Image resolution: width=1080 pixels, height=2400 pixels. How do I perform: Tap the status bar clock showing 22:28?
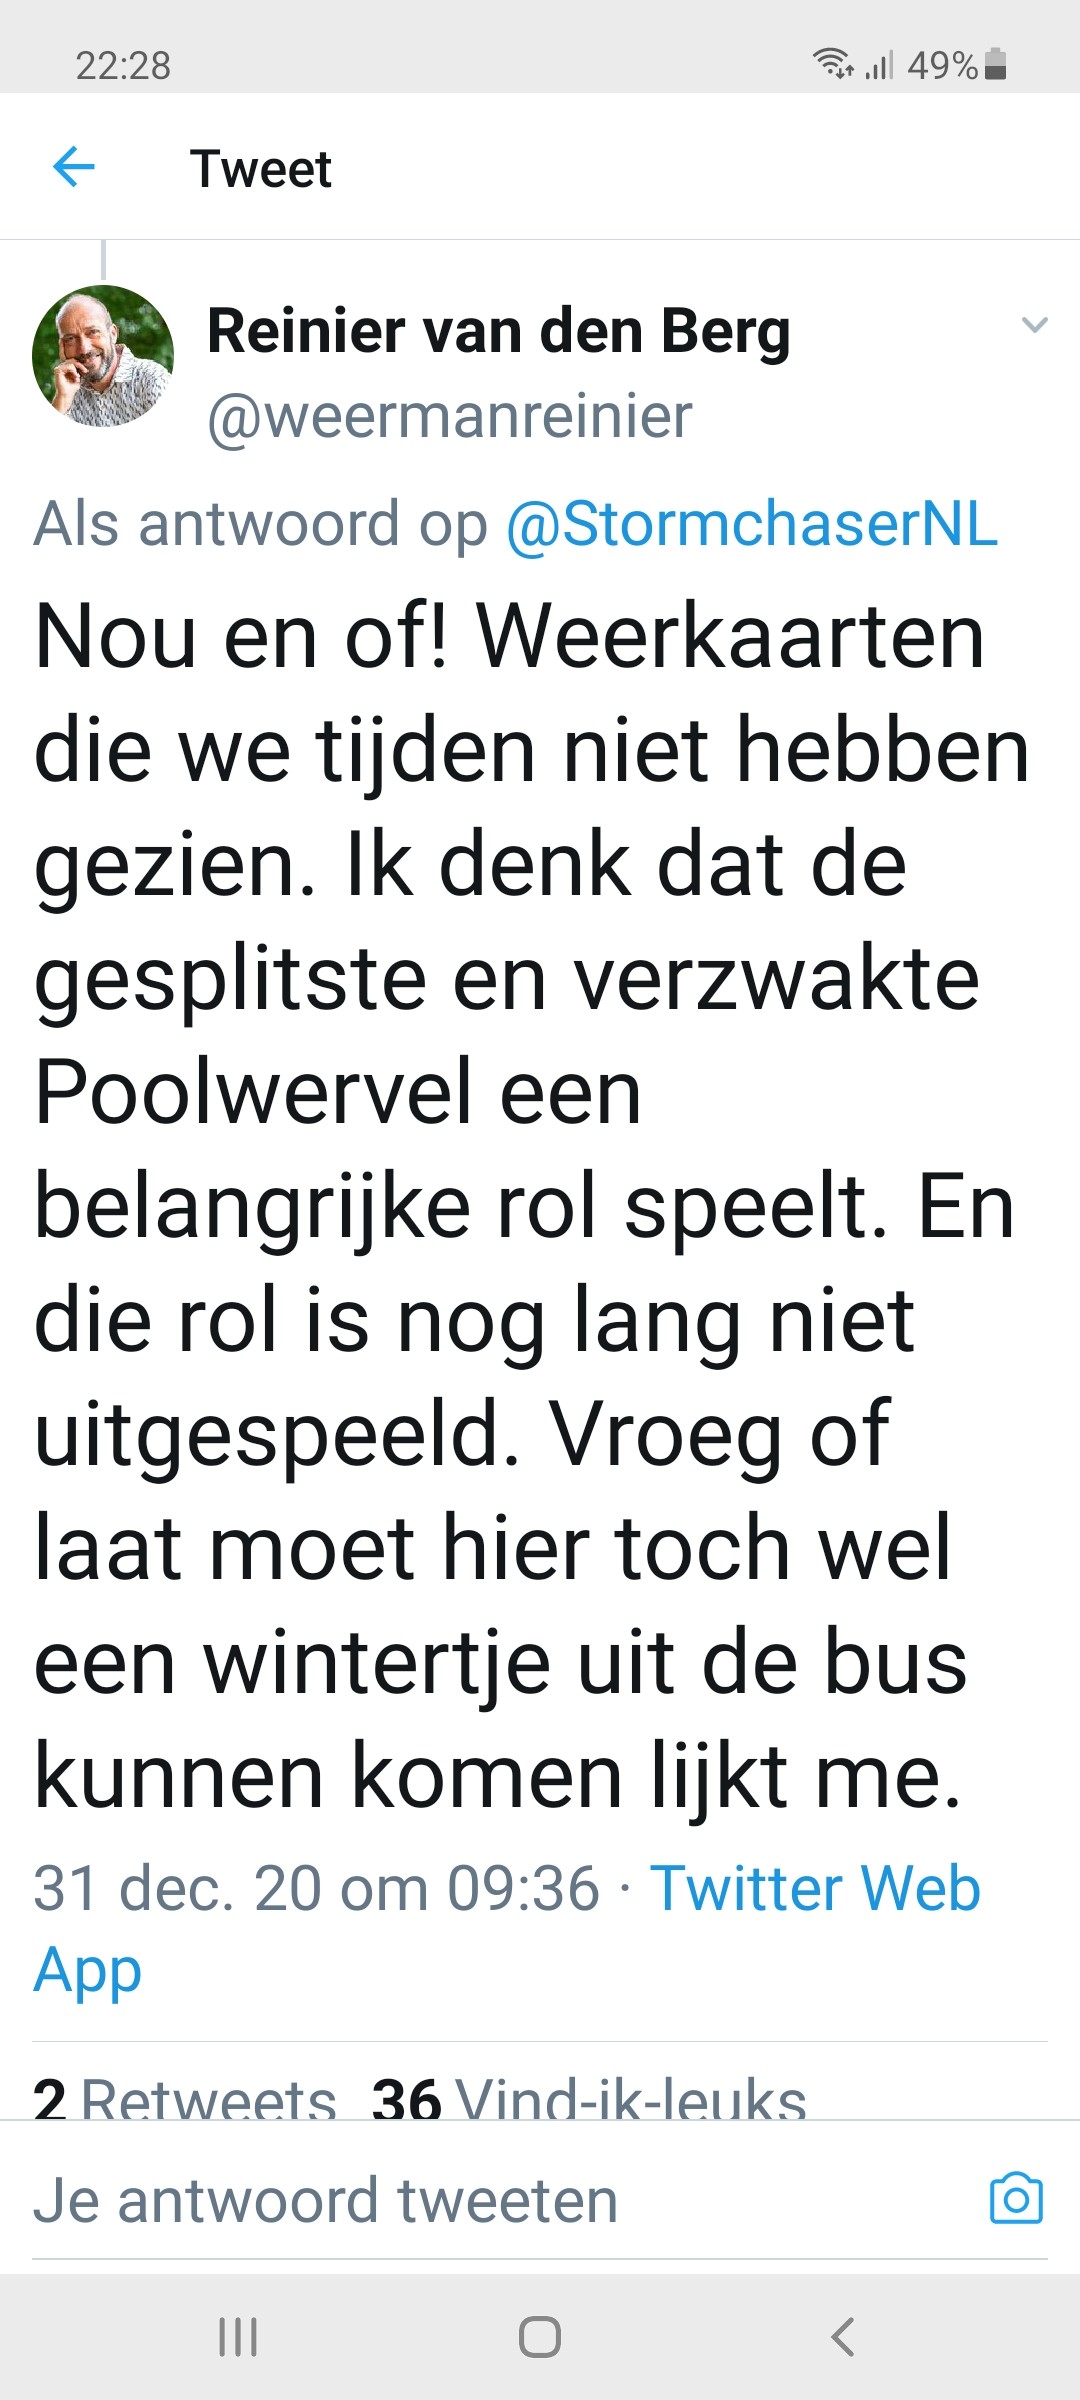(x=123, y=65)
